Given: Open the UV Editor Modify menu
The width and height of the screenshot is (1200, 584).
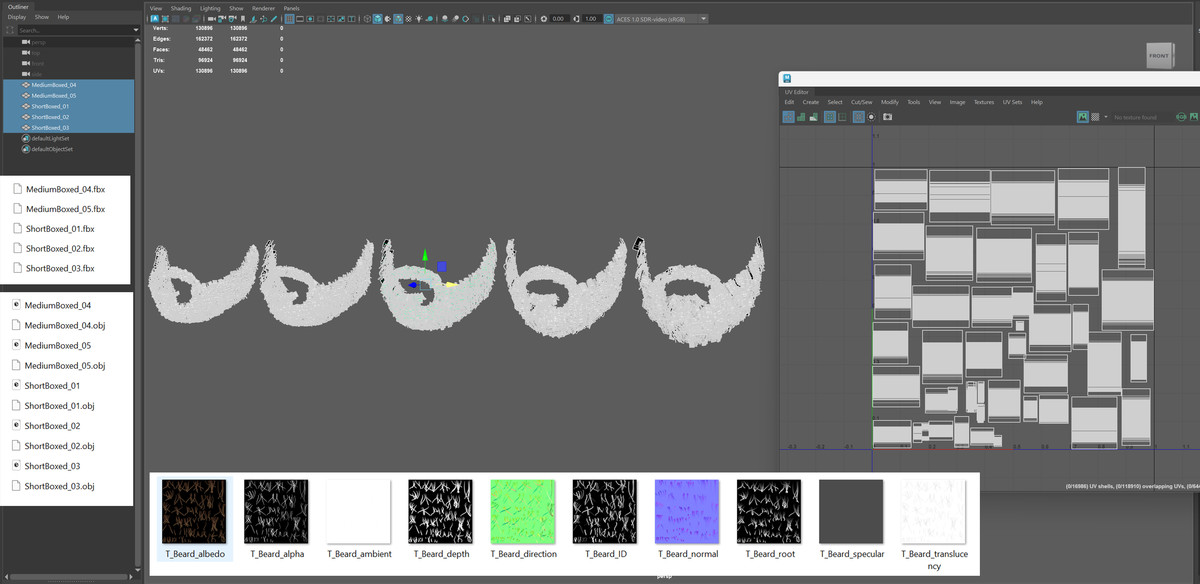Looking at the screenshot, I should 889,102.
